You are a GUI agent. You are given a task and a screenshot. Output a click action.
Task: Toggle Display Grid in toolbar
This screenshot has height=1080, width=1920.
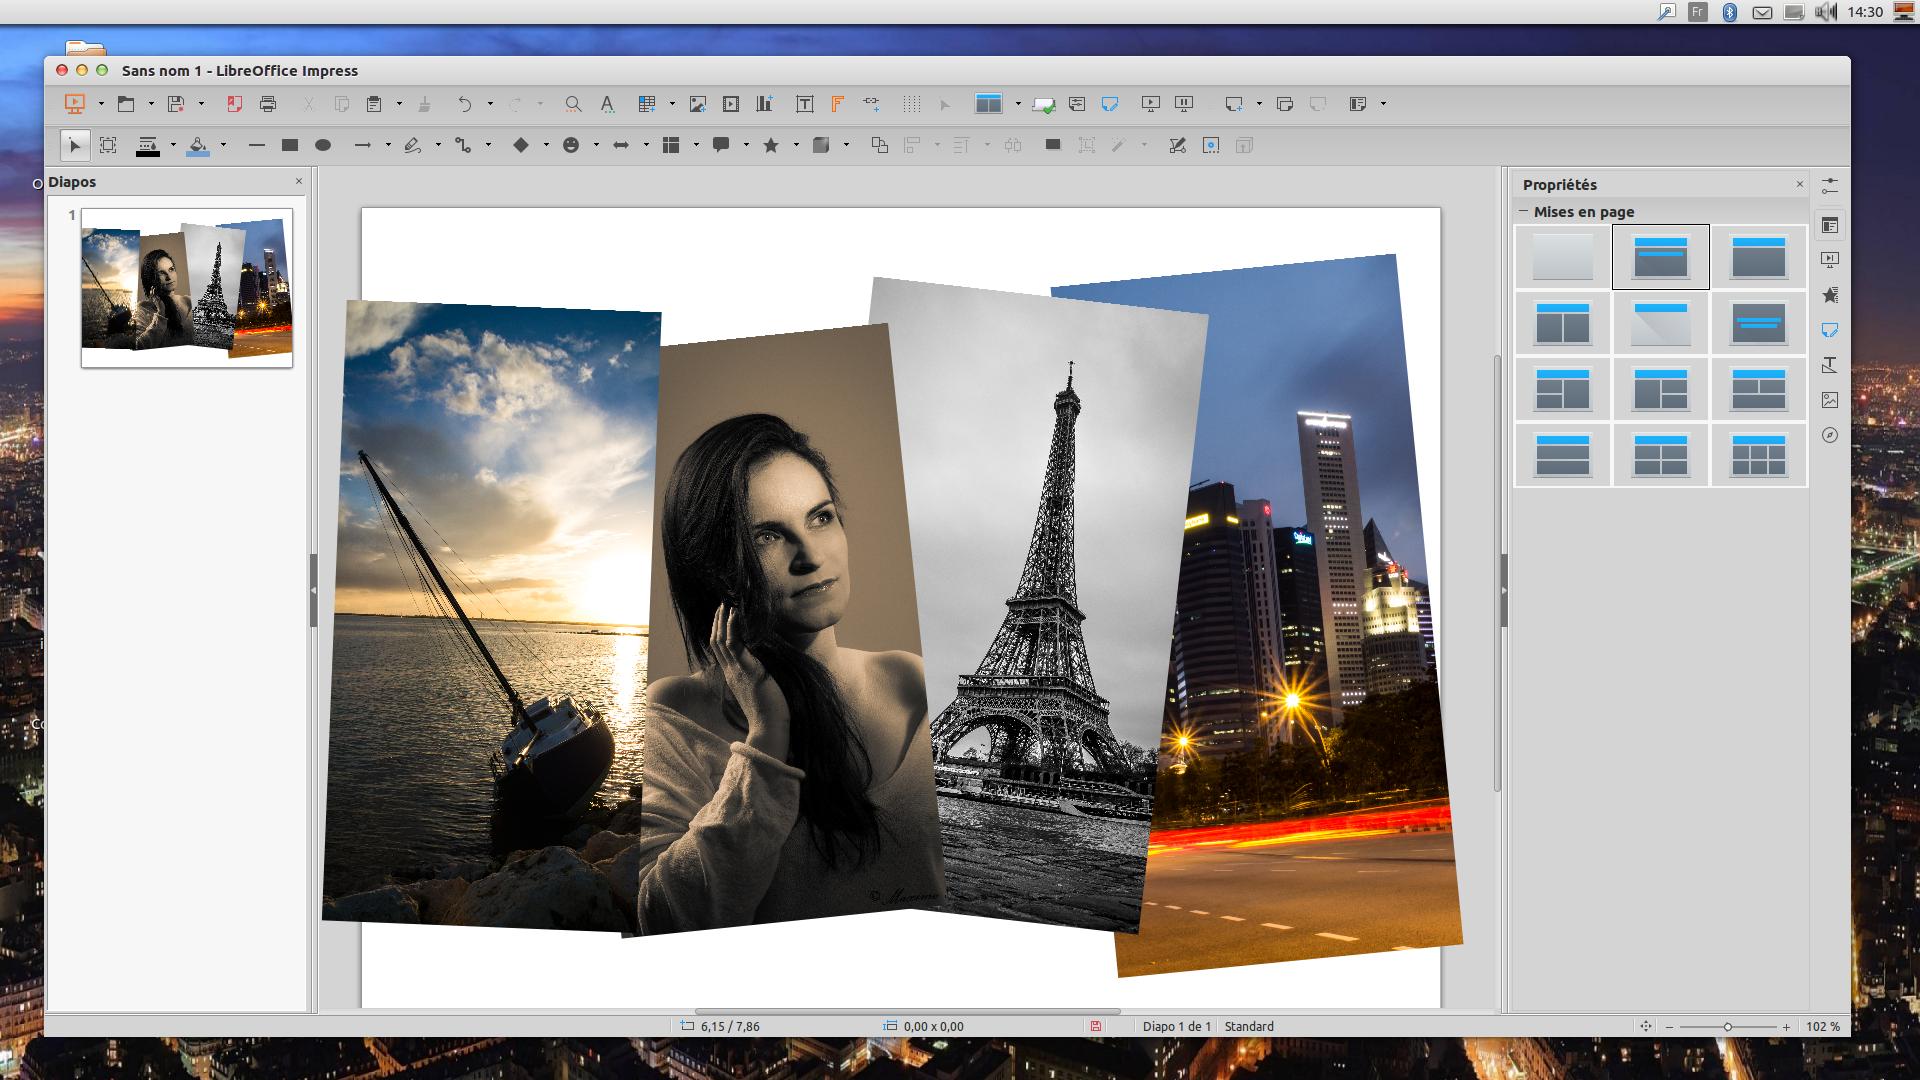click(911, 104)
